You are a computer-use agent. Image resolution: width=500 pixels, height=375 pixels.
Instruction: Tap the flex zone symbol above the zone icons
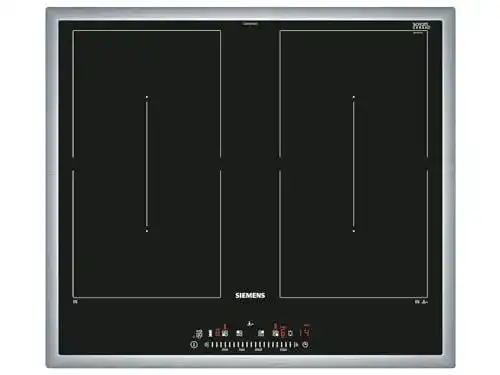[x=250, y=323]
